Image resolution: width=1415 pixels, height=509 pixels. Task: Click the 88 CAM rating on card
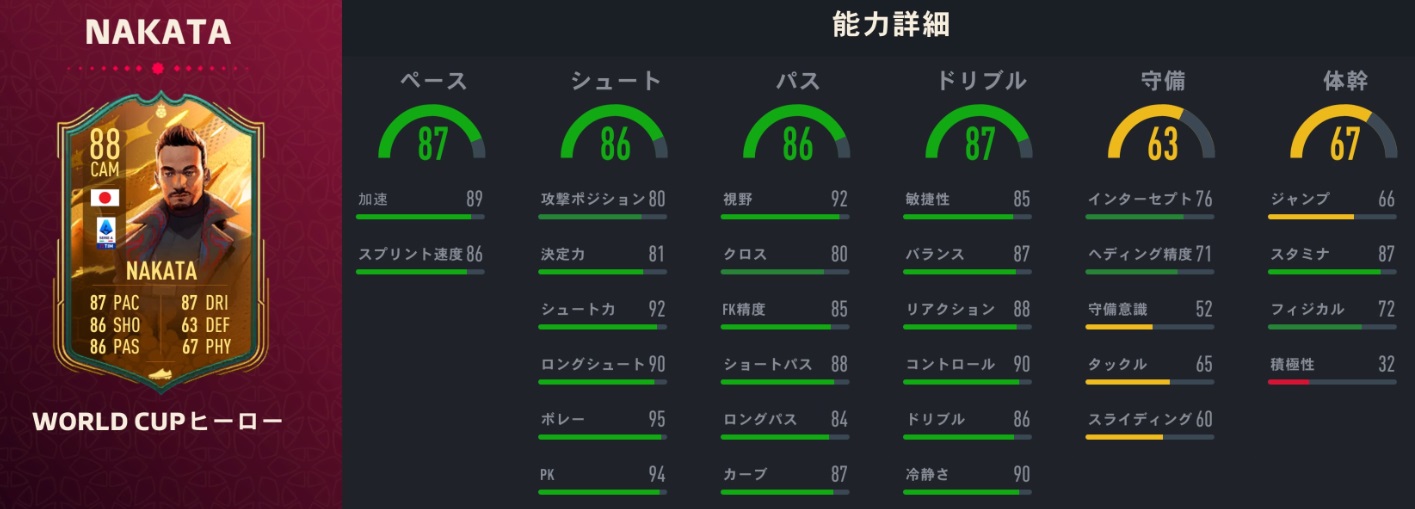104,148
